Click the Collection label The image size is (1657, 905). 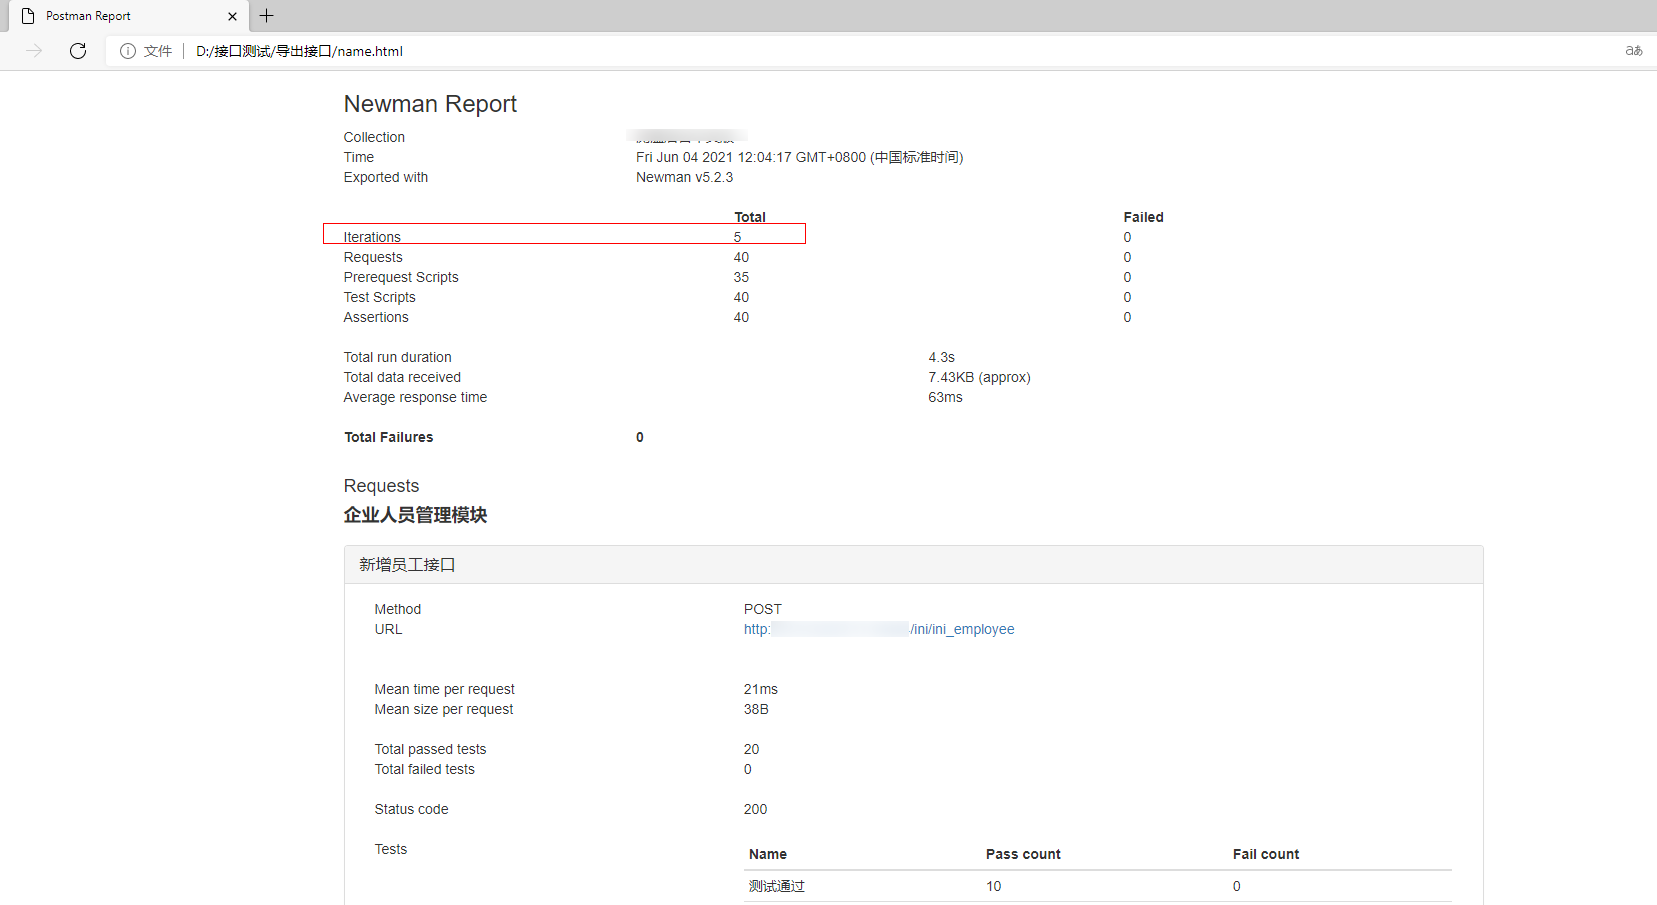374,137
